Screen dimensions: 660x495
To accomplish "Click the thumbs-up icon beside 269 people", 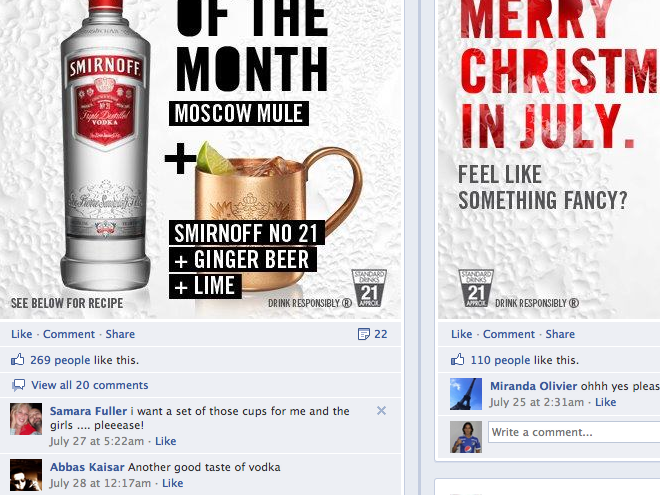I will pos(18,360).
